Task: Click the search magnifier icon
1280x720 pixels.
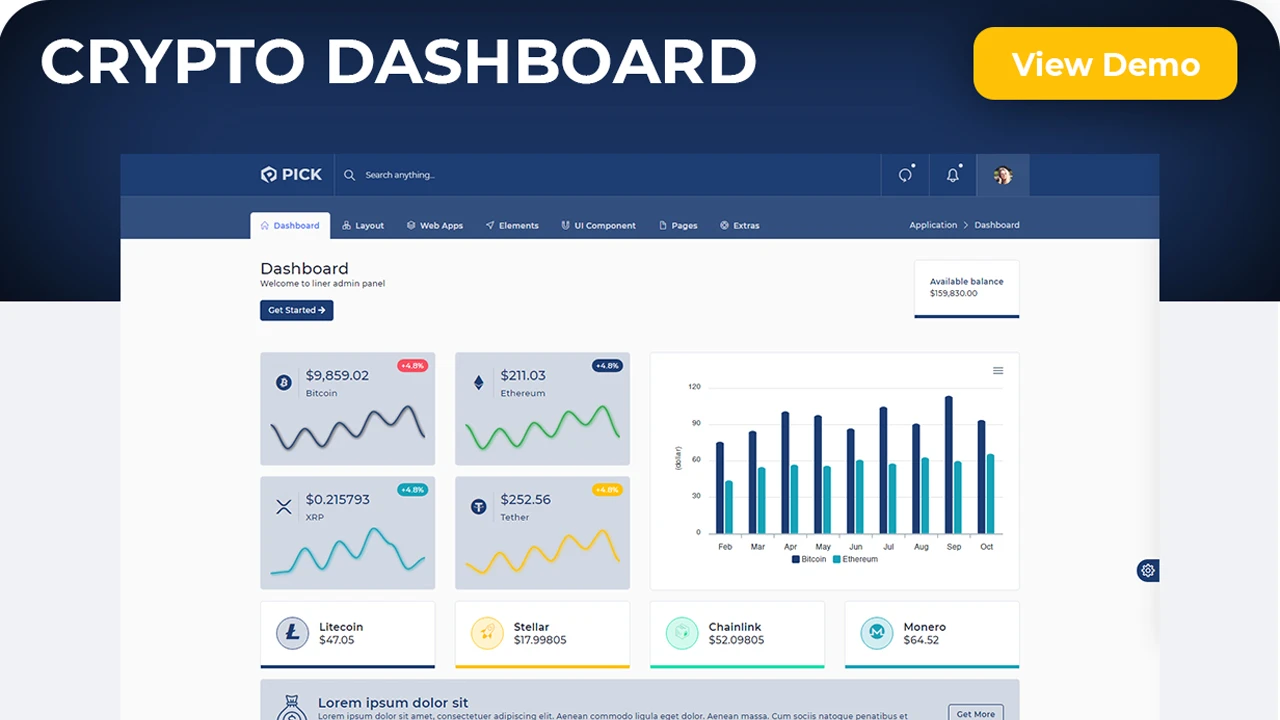Action: click(350, 175)
